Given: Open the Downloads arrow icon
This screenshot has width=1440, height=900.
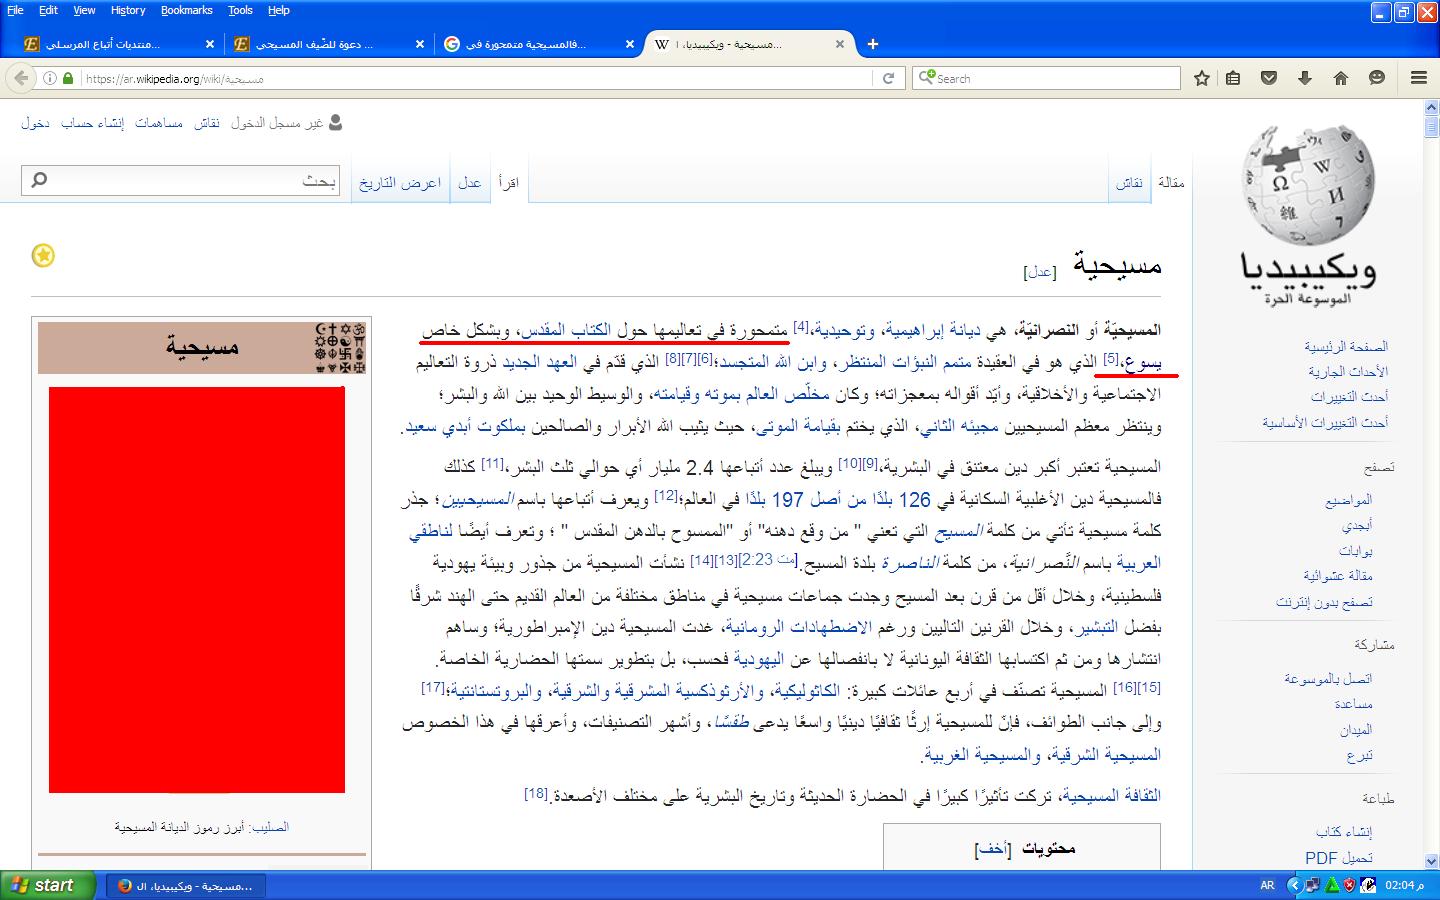Looking at the screenshot, I should [1305, 78].
